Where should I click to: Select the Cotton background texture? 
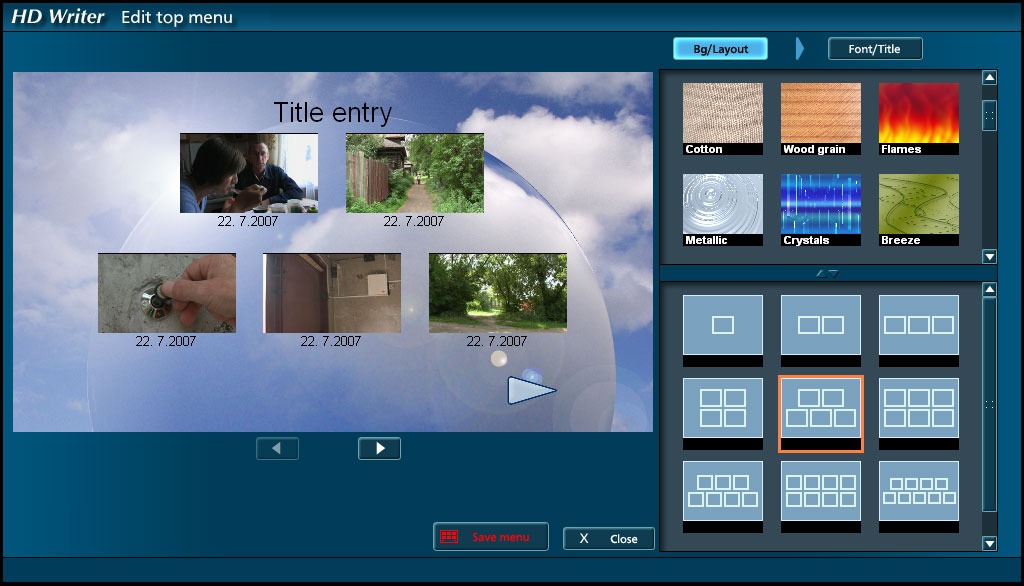pos(722,119)
